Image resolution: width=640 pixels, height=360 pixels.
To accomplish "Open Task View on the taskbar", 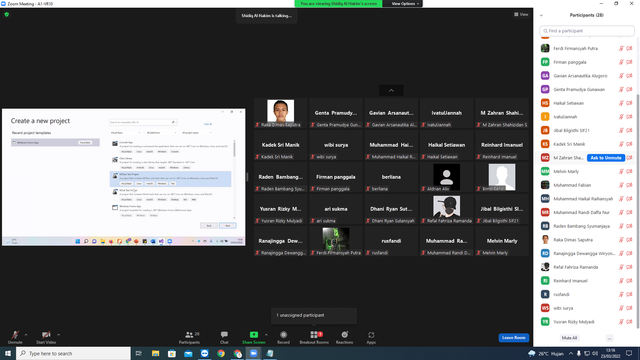I will (139, 353).
